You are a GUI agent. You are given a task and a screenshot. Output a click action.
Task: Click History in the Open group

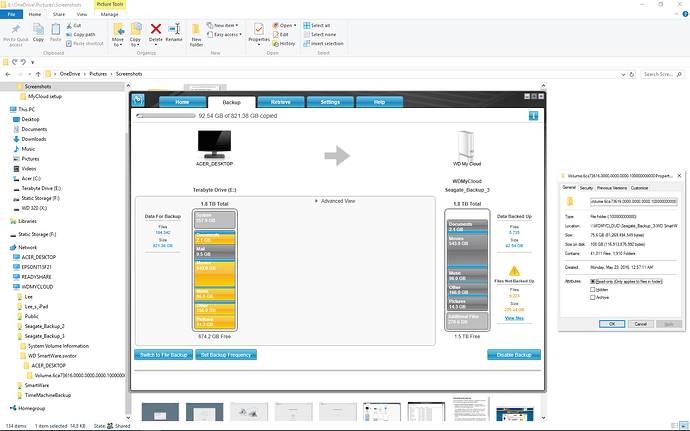coord(284,44)
